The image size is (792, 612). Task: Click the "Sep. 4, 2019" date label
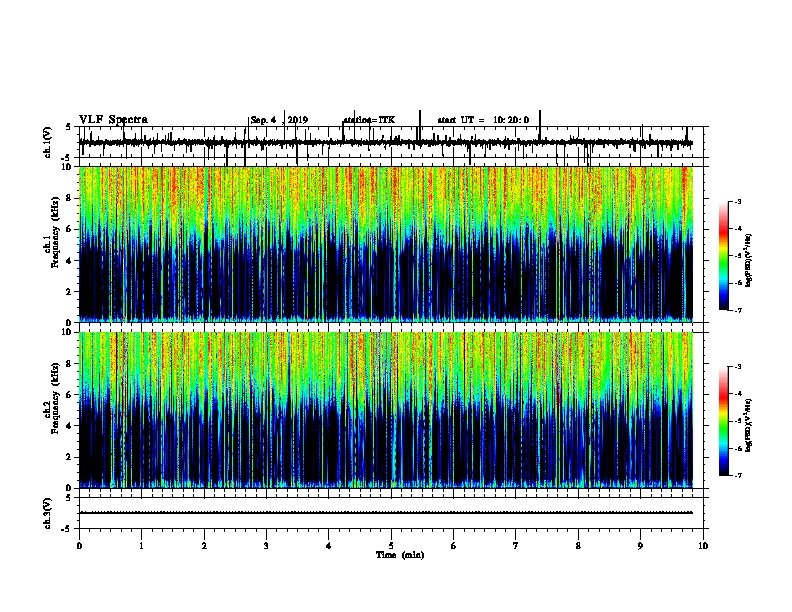[279, 120]
